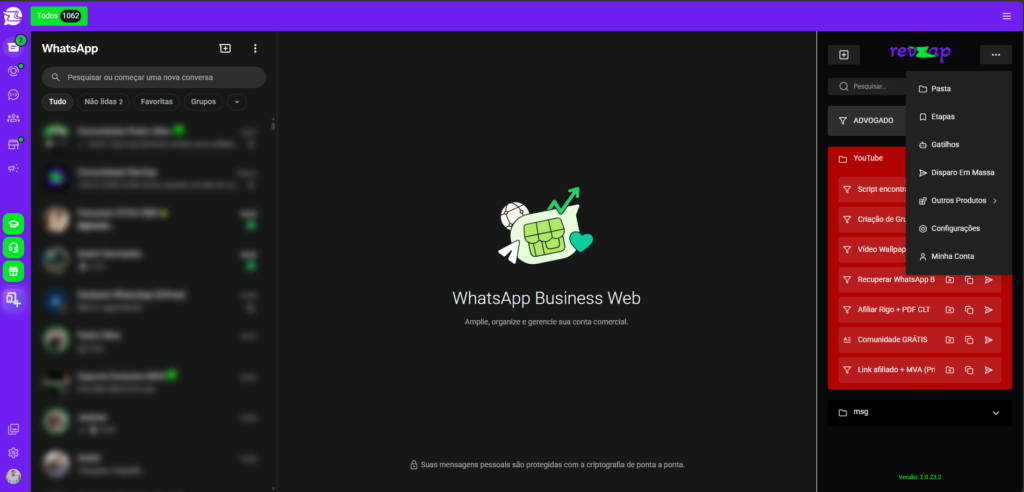Screen dimensions: 1024x492
Task: Click the green headset support button
Action: pyautogui.click(x=14, y=248)
